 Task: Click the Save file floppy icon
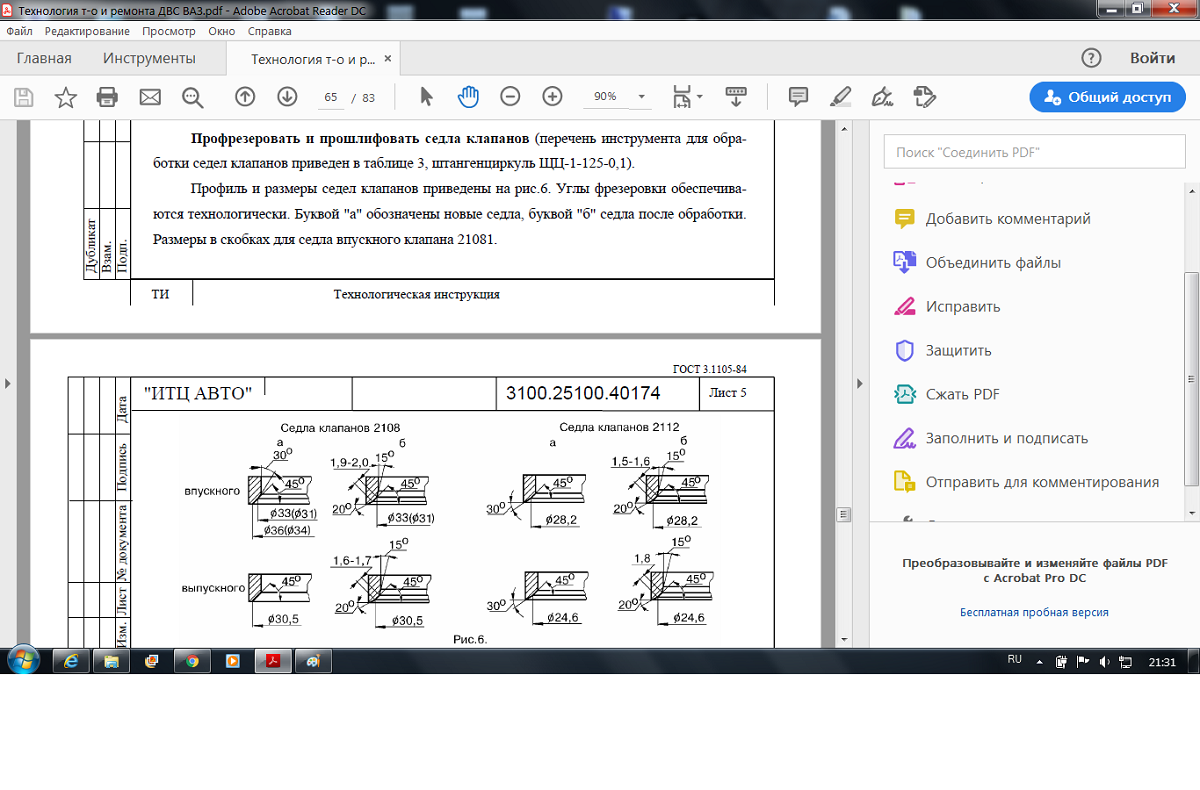[x=23, y=97]
